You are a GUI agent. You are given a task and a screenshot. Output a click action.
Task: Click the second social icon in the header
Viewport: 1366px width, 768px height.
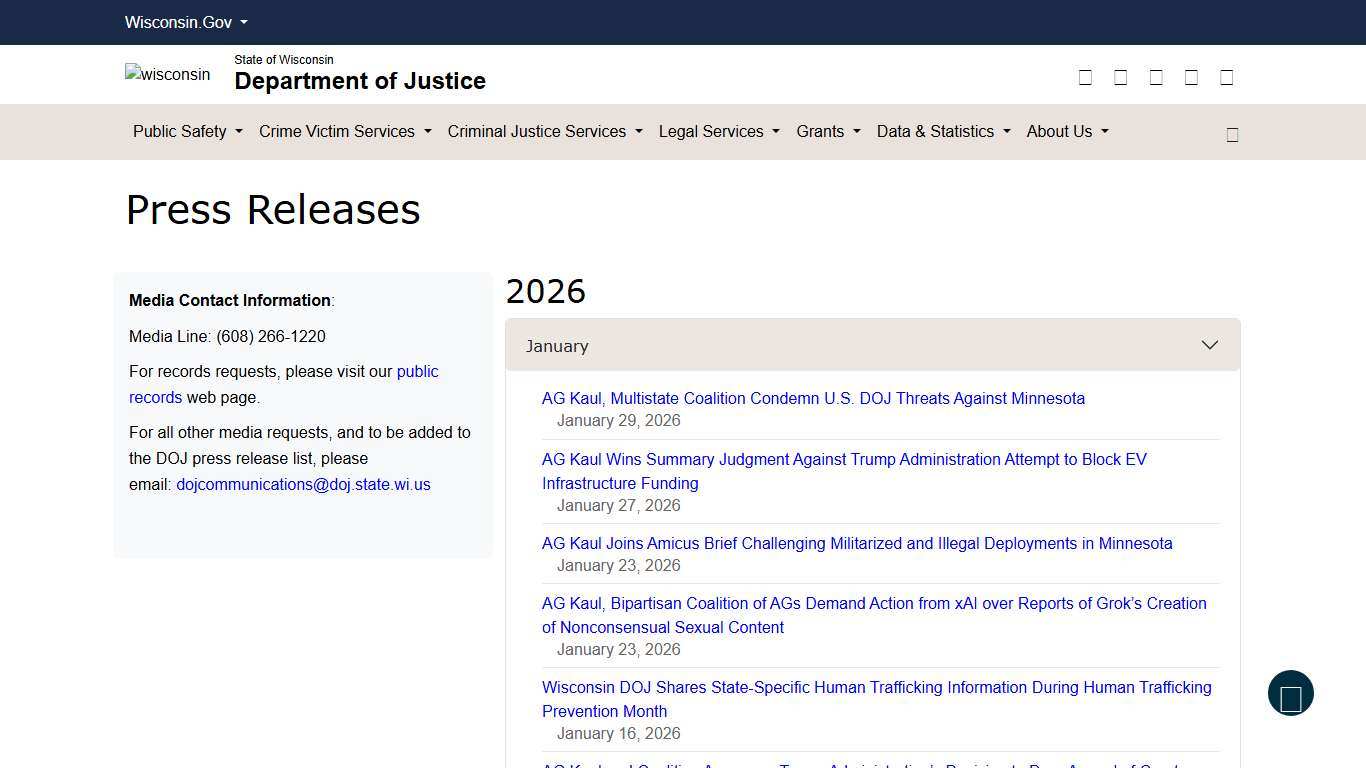1120,77
